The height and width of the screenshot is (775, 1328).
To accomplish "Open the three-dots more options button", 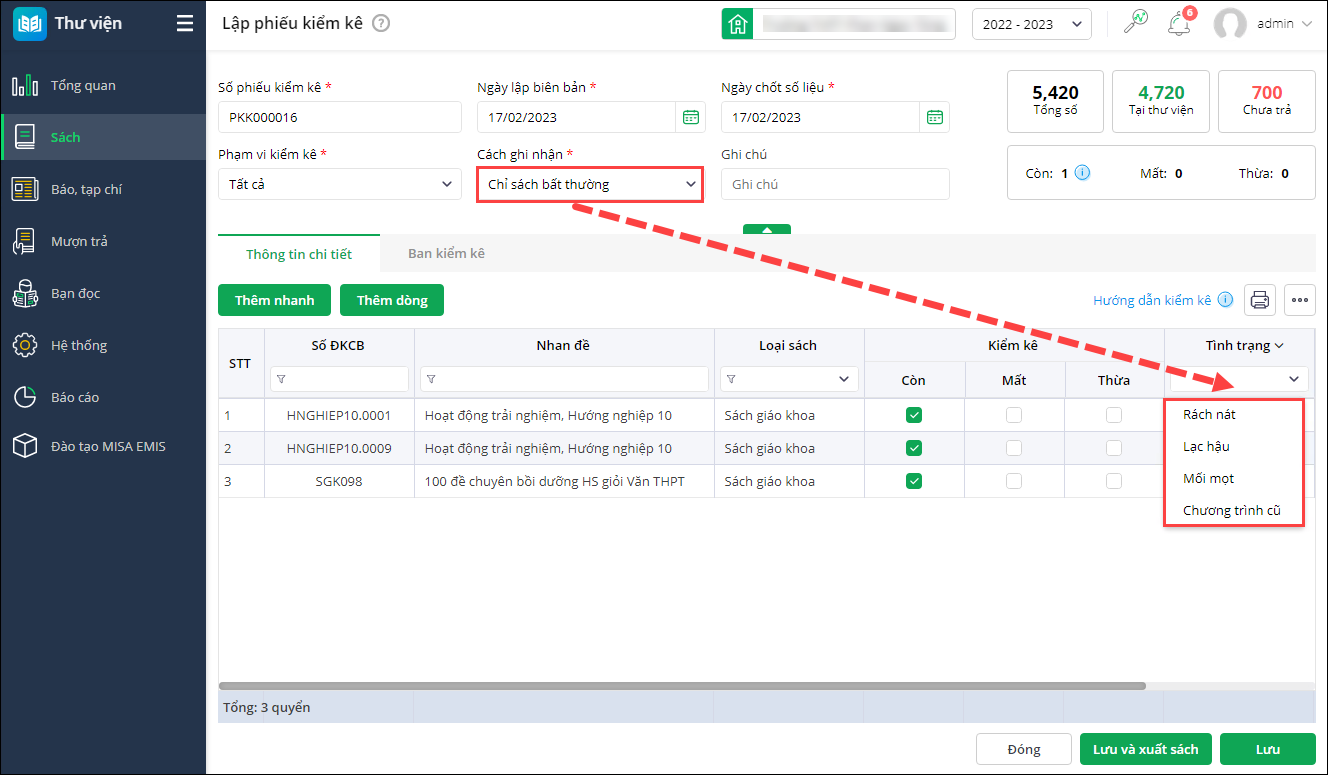I will click(1300, 299).
